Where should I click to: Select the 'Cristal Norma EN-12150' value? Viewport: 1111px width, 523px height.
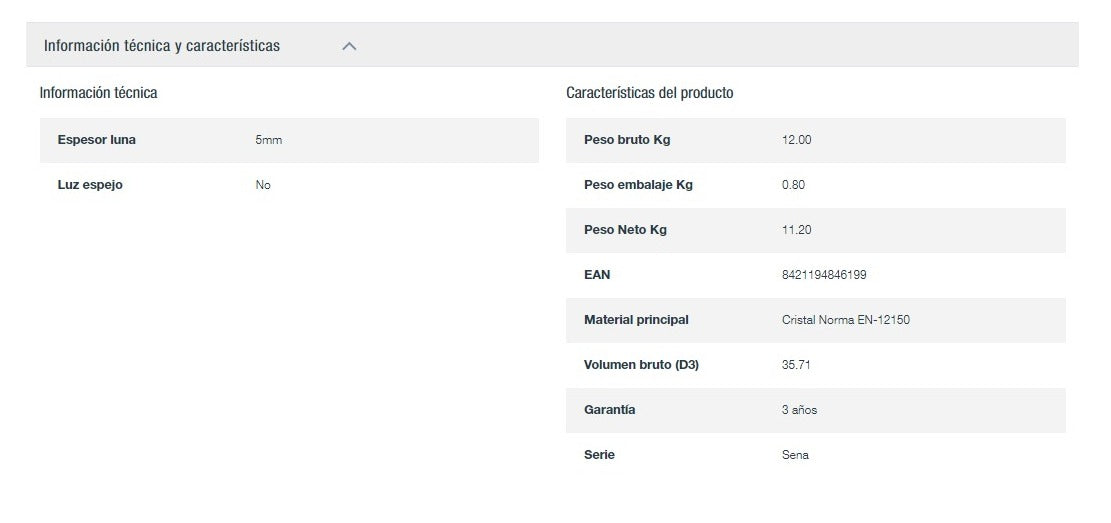tap(845, 320)
